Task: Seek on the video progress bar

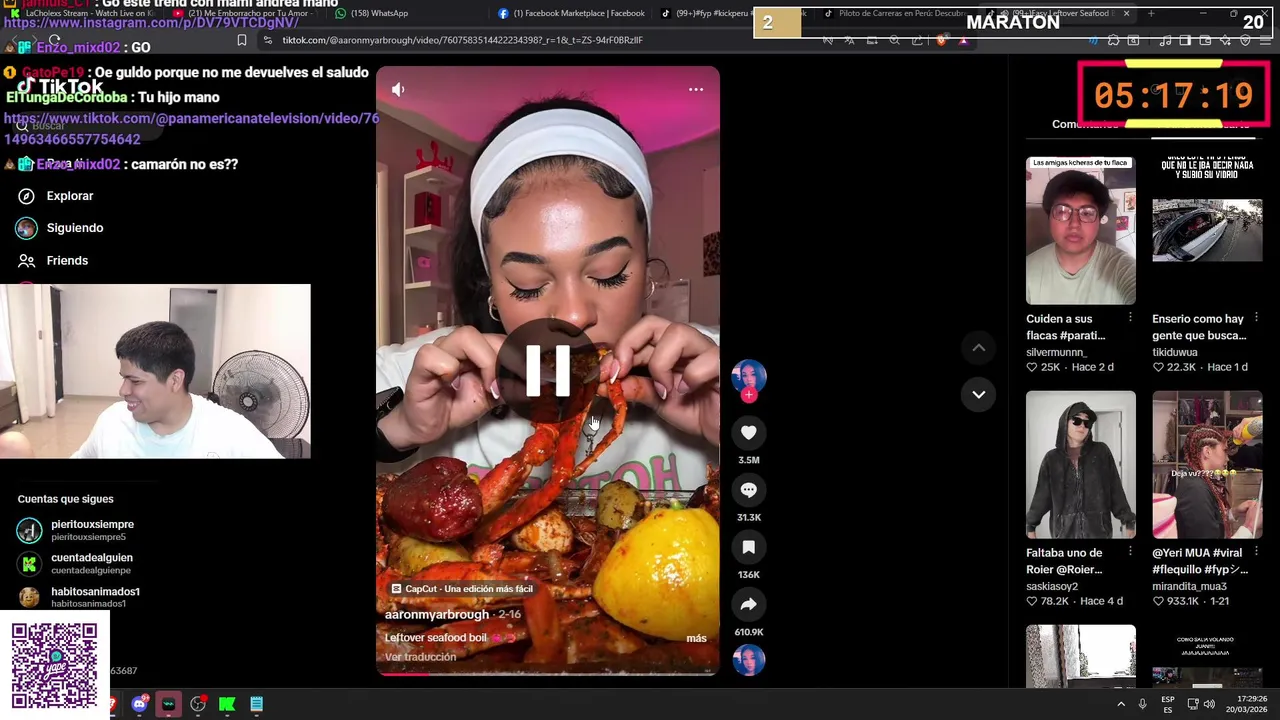Action: pos(547,673)
